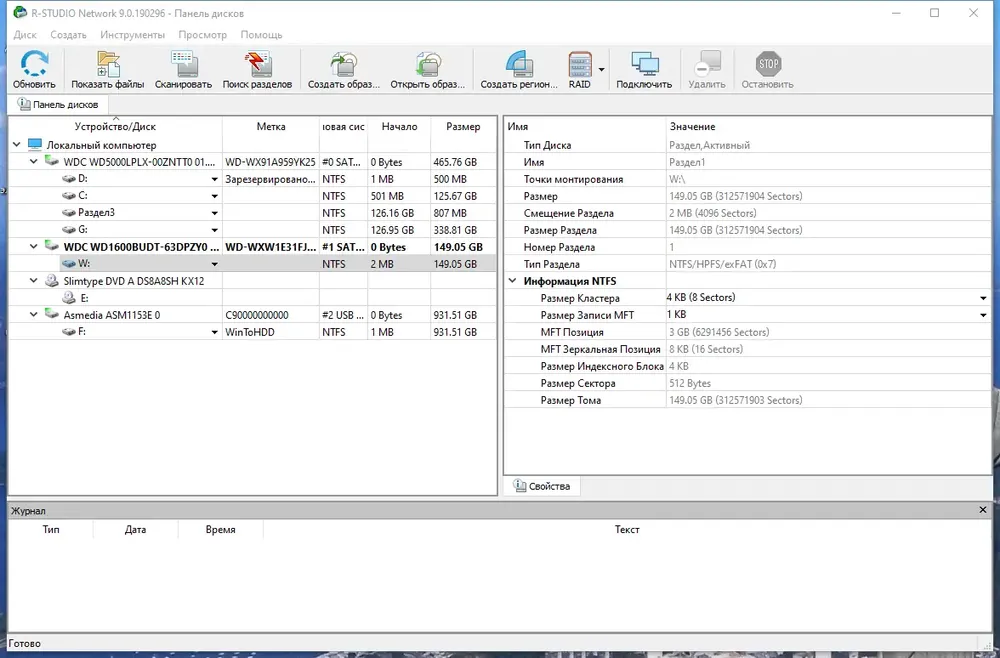Click Создать образ image creation icon
The width and height of the screenshot is (1000, 658).
point(344,69)
